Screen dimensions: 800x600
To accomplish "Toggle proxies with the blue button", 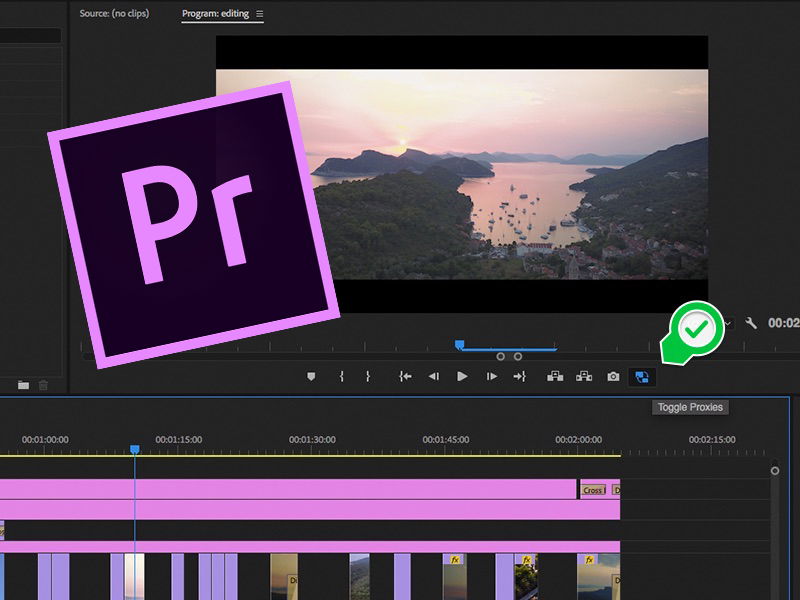I will click(642, 377).
